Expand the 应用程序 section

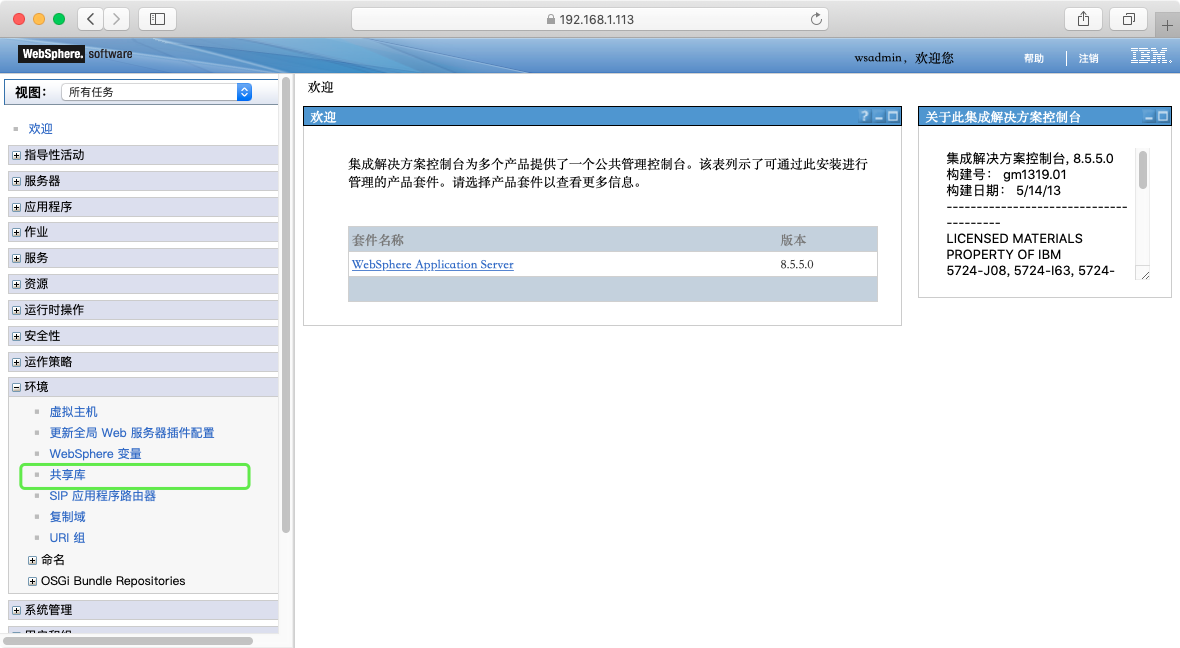[x=17, y=207]
